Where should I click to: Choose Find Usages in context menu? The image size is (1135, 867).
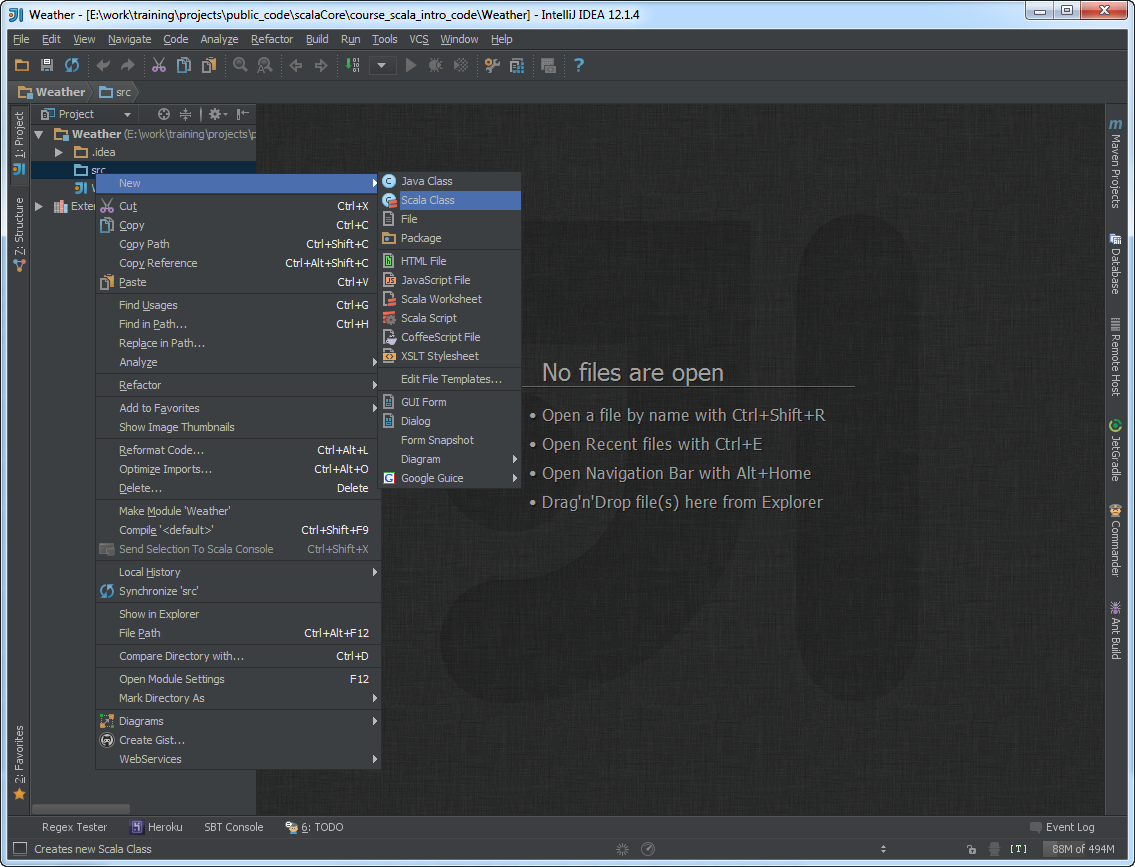coord(238,305)
